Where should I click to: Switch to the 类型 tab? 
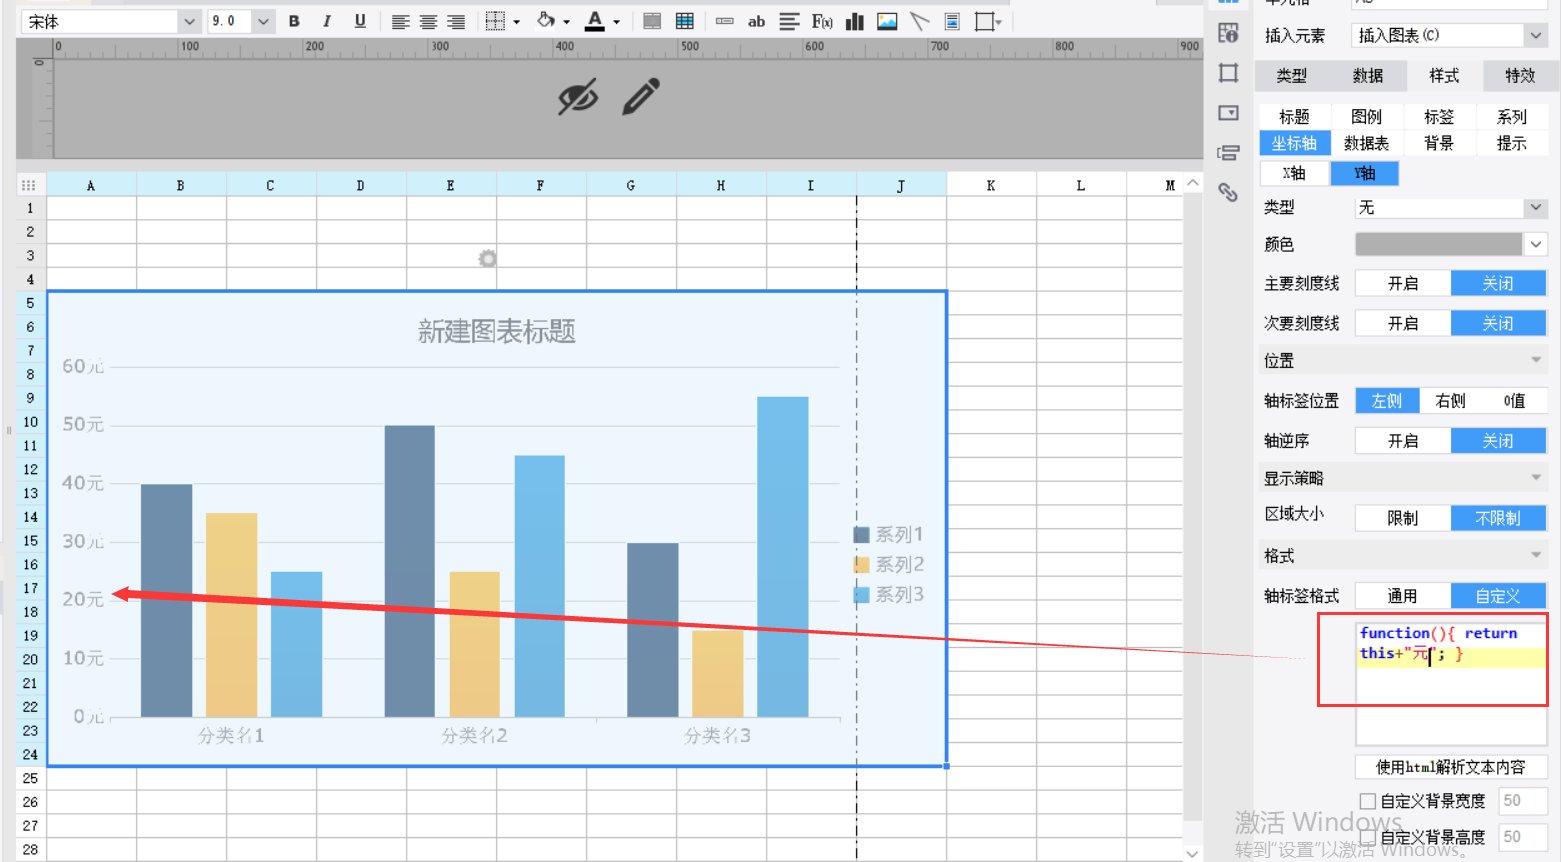point(1291,76)
